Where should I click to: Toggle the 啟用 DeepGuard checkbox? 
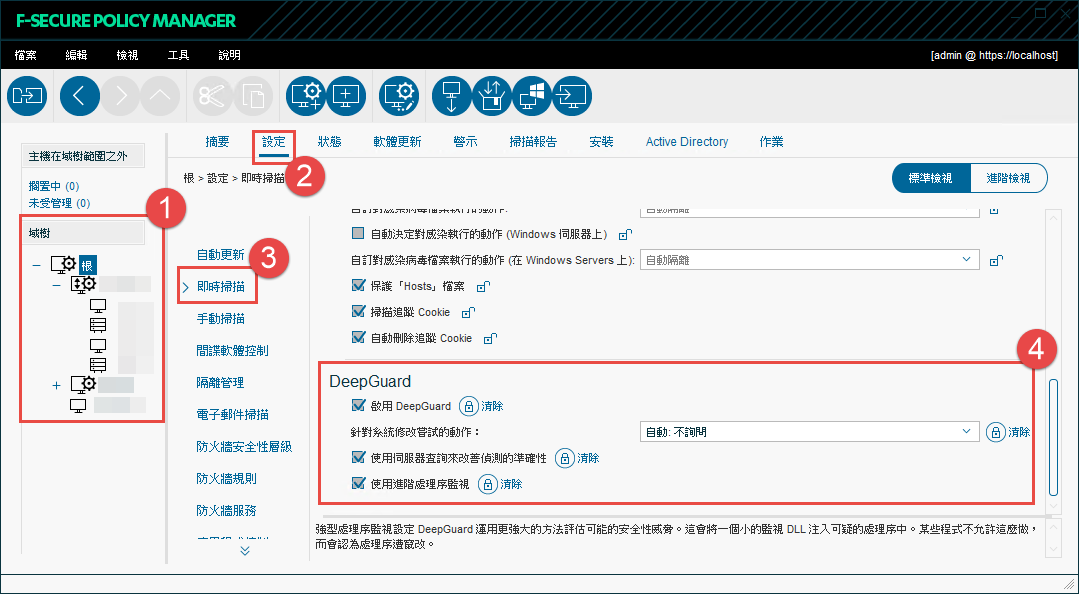(x=358, y=405)
